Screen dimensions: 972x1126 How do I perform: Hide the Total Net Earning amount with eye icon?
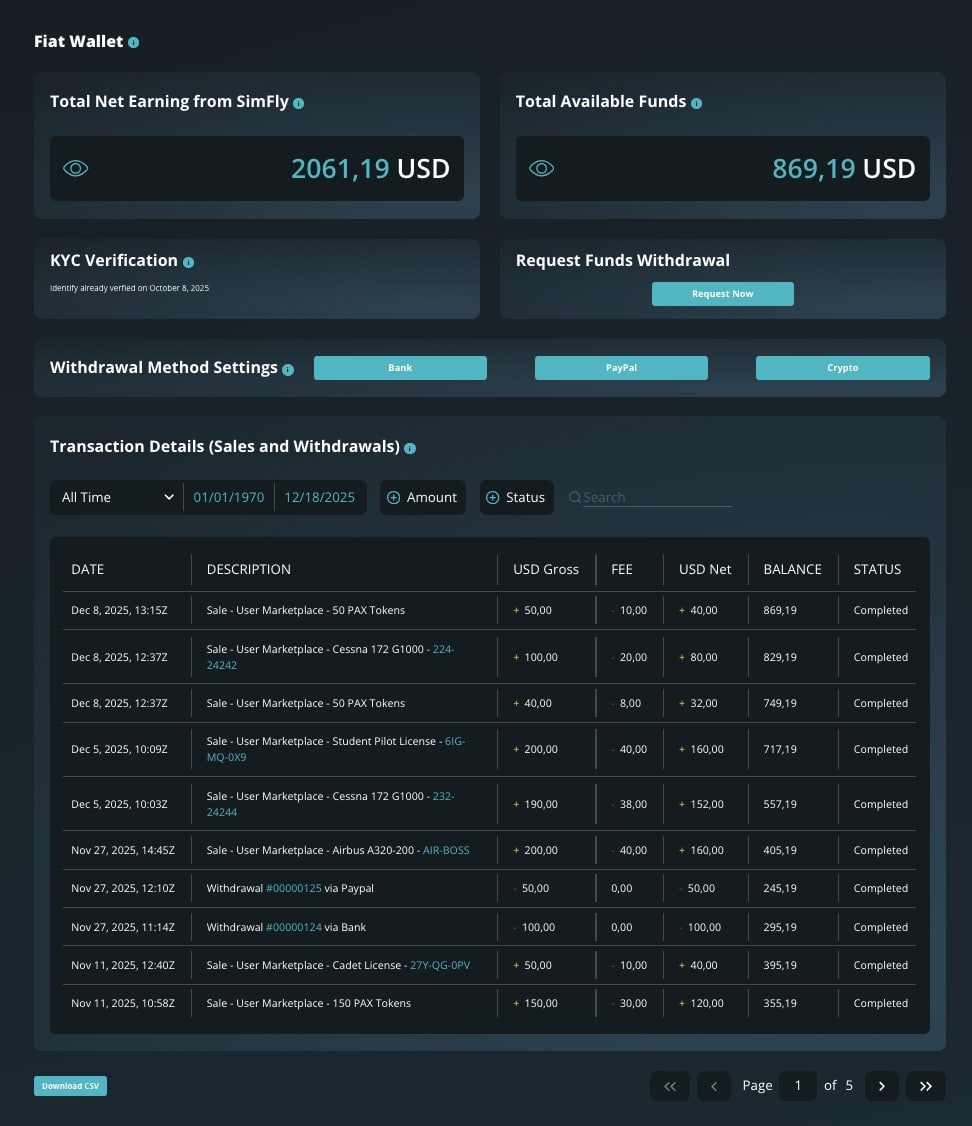click(x=75, y=168)
